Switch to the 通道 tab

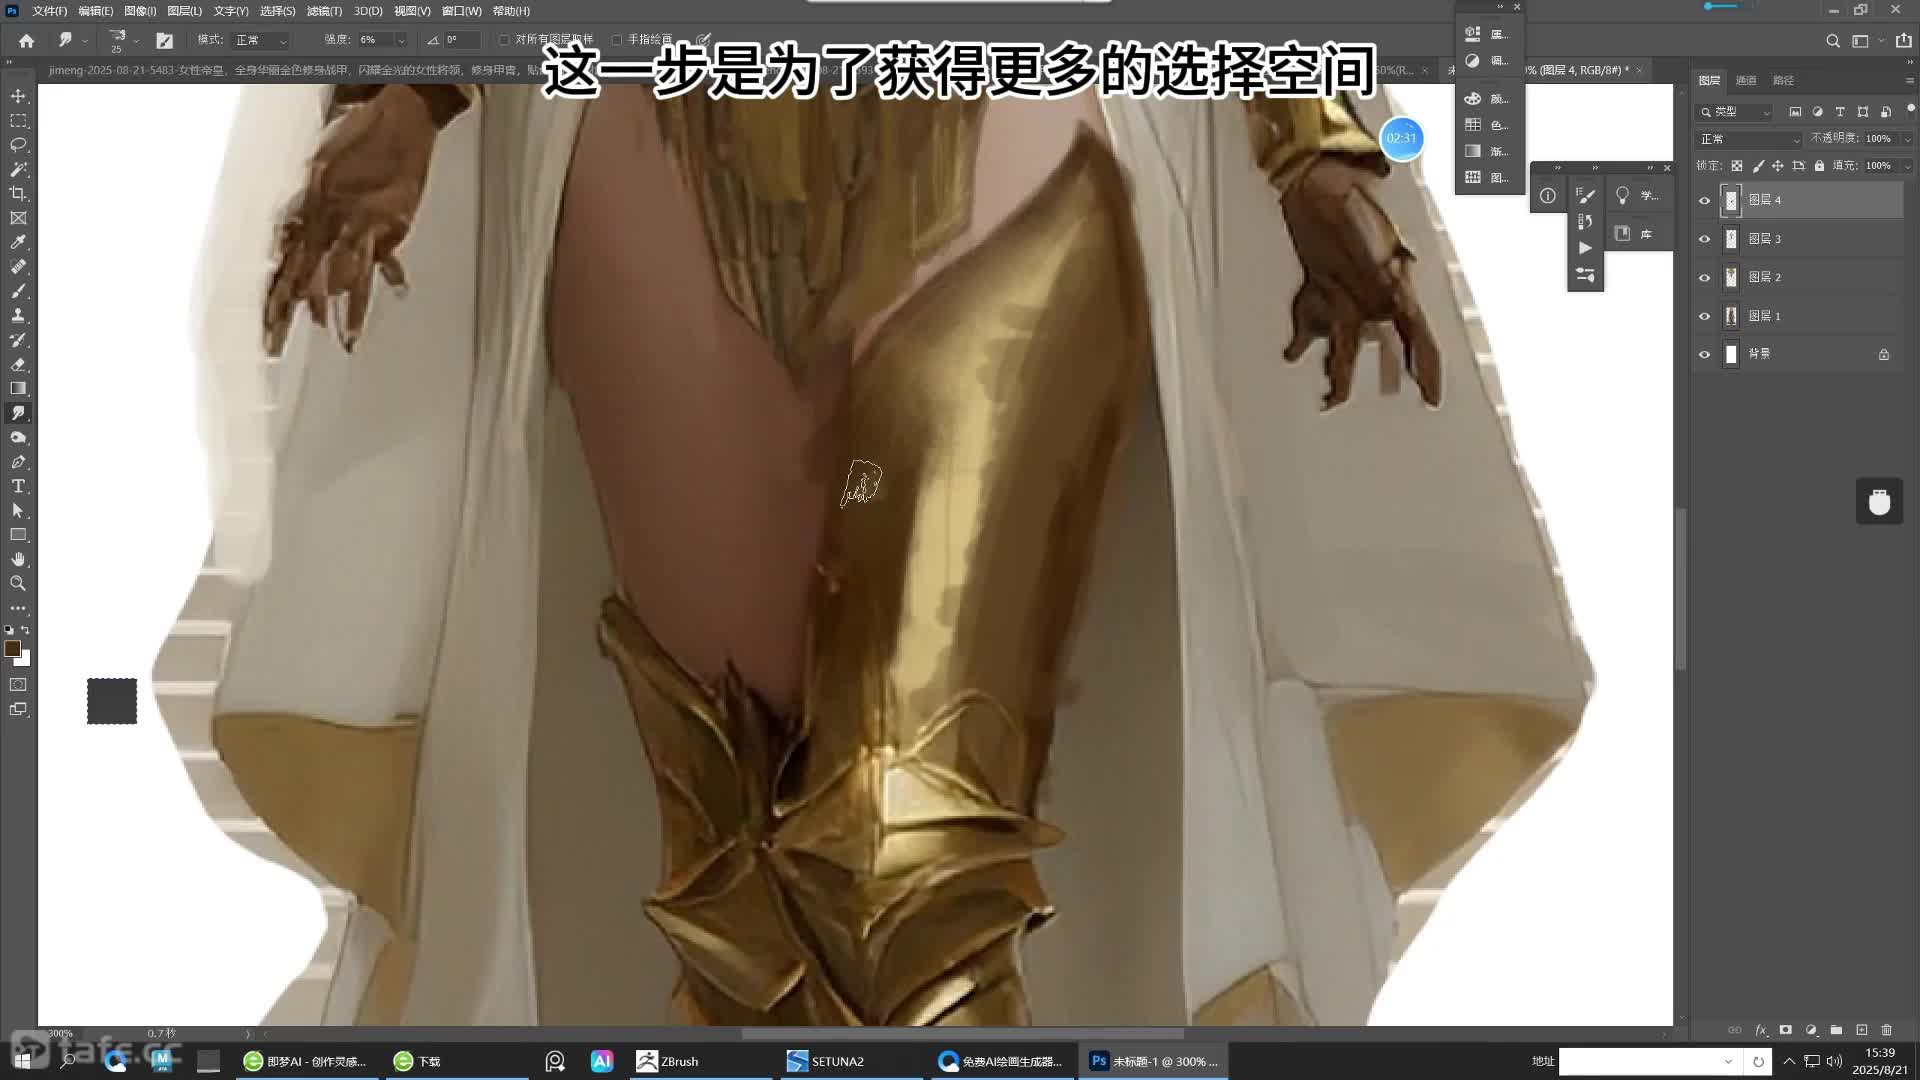1746,80
